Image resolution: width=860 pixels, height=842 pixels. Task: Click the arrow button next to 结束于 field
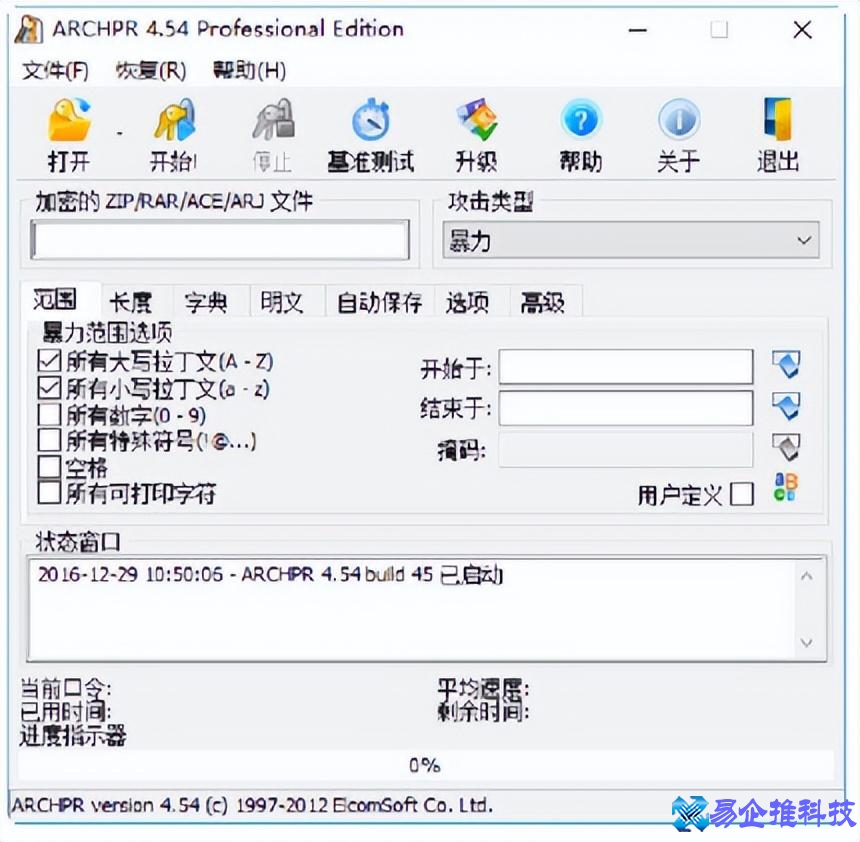pyautogui.click(x=786, y=407)
